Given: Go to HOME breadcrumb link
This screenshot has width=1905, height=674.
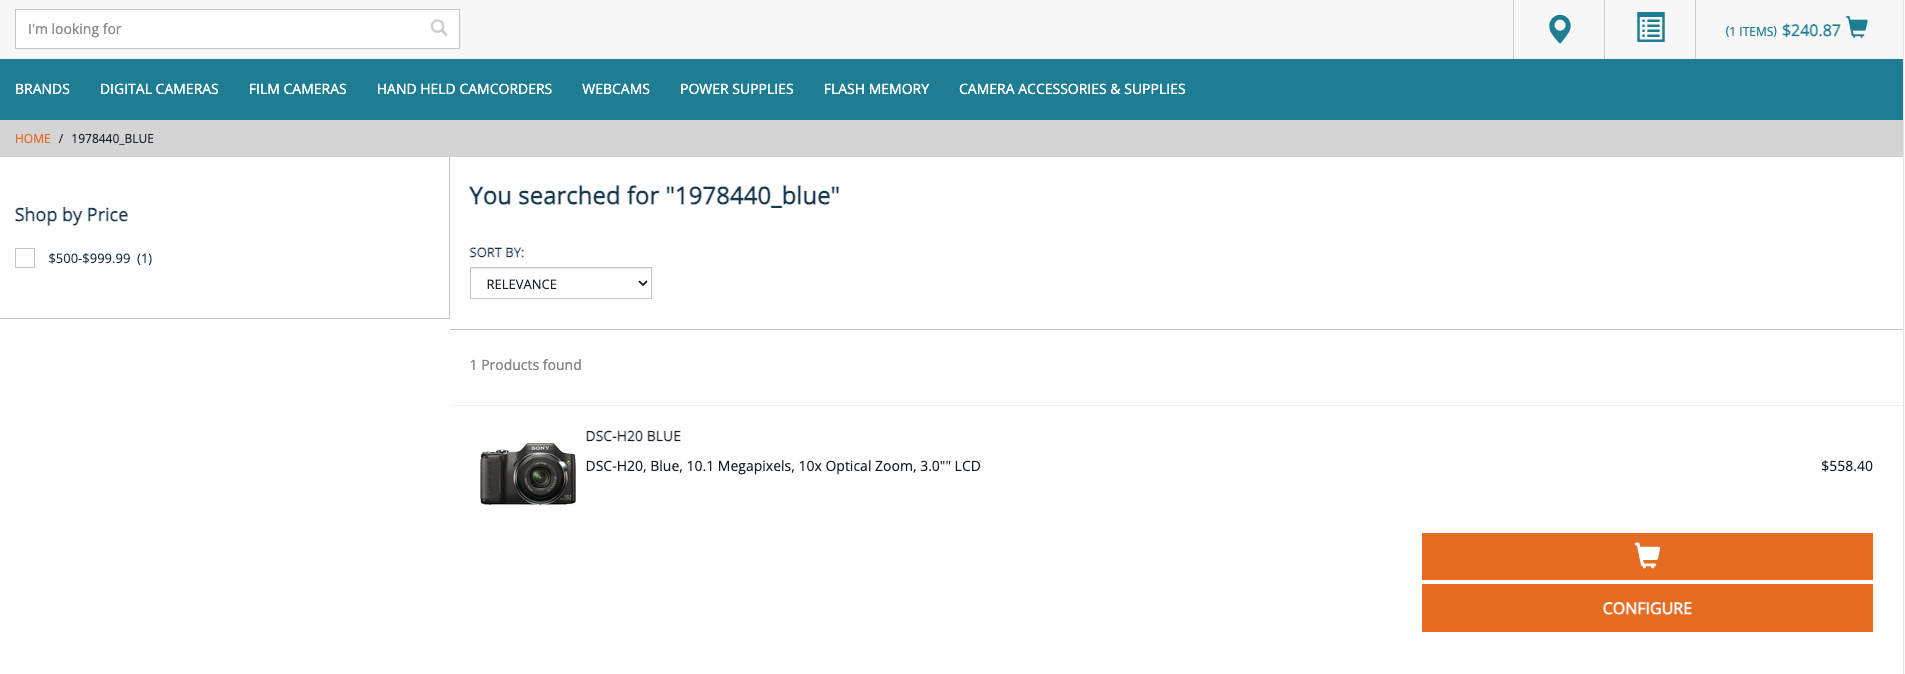Looking at the screenshot, I should coord(32,139).
